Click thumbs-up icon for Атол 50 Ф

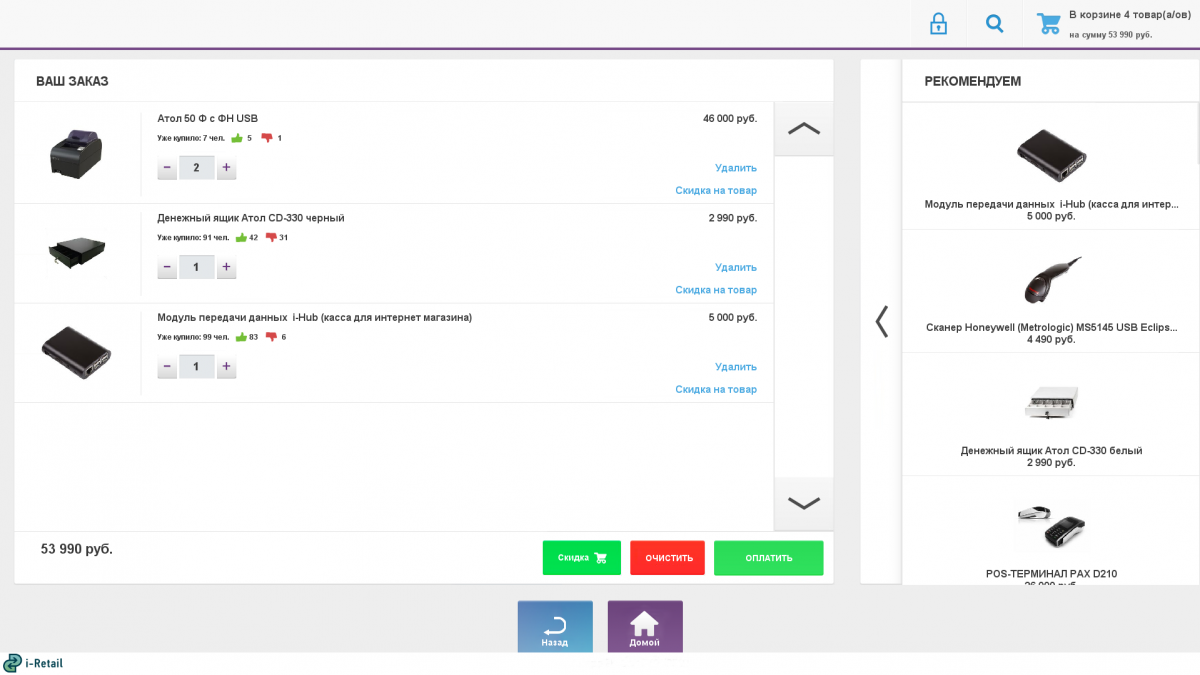pos(237,138)
